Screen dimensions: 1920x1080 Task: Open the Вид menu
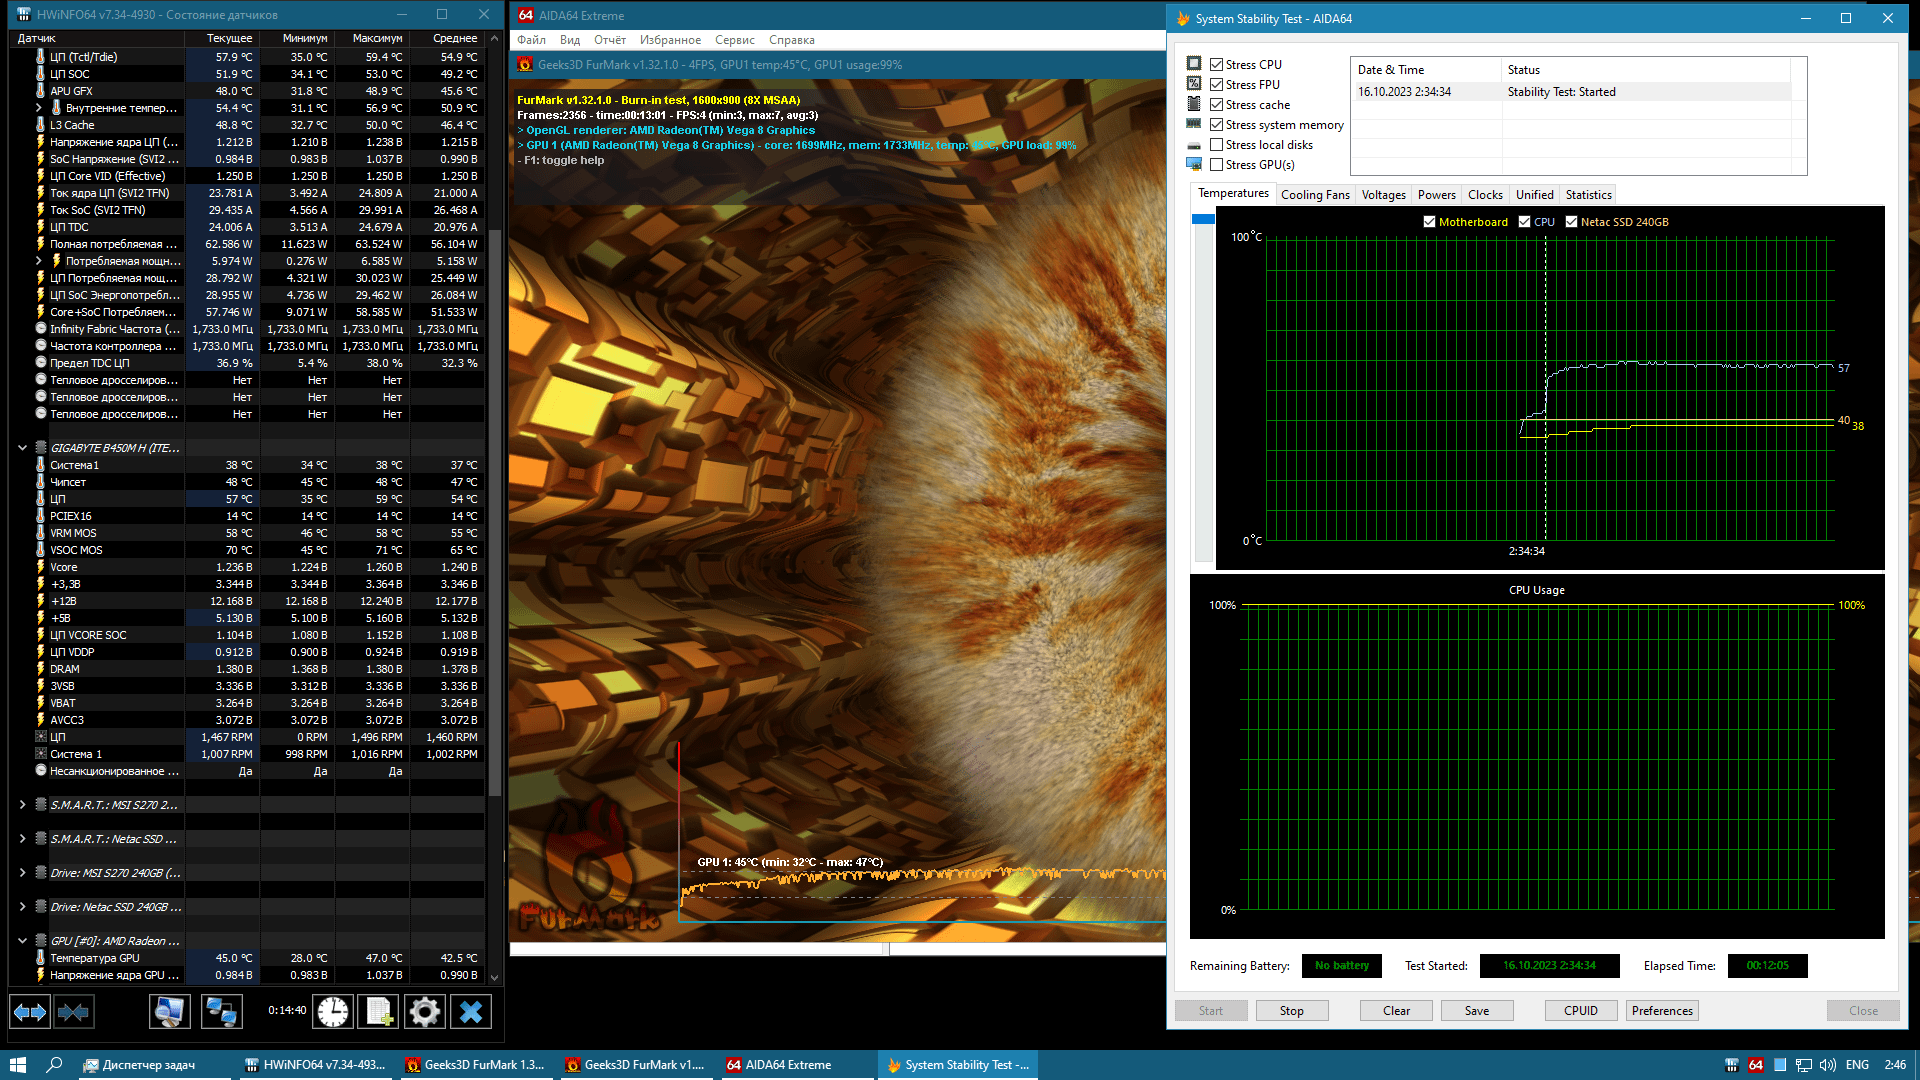570,40
